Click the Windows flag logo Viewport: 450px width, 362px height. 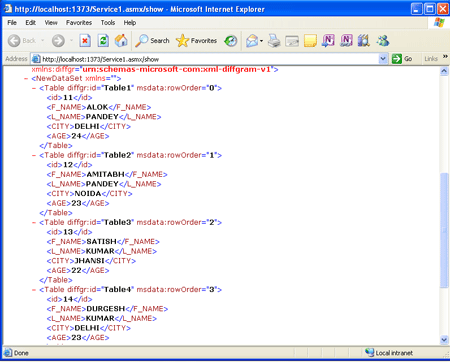tap(439, 23)
